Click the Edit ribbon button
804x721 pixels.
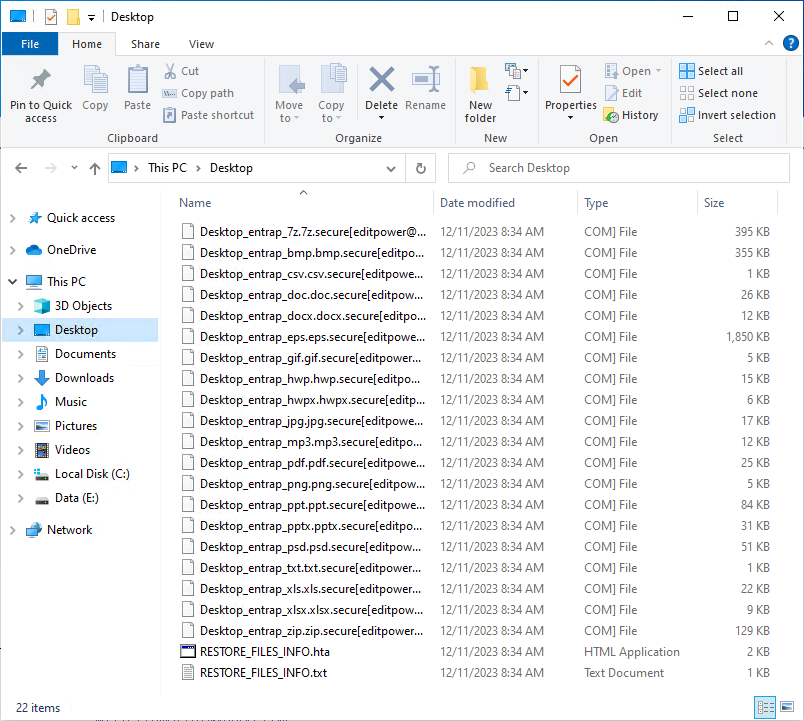624,93
